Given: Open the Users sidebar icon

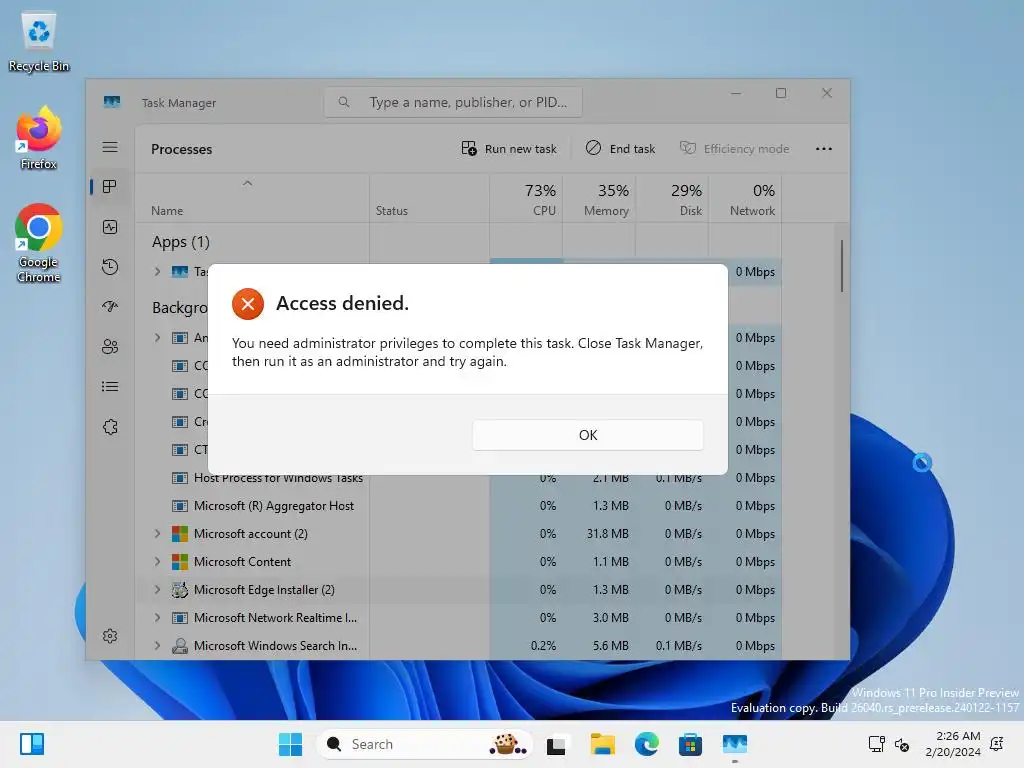Looking at the screenshot, I should 110,347.
